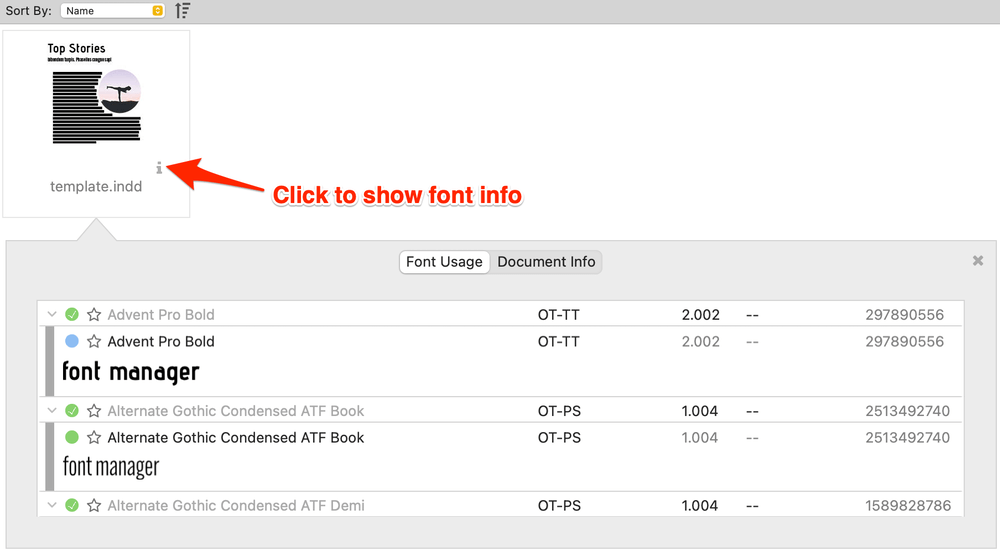Click green check of Advent Pro Bold group
This screenshot has width=1000, height=551.
72,314
